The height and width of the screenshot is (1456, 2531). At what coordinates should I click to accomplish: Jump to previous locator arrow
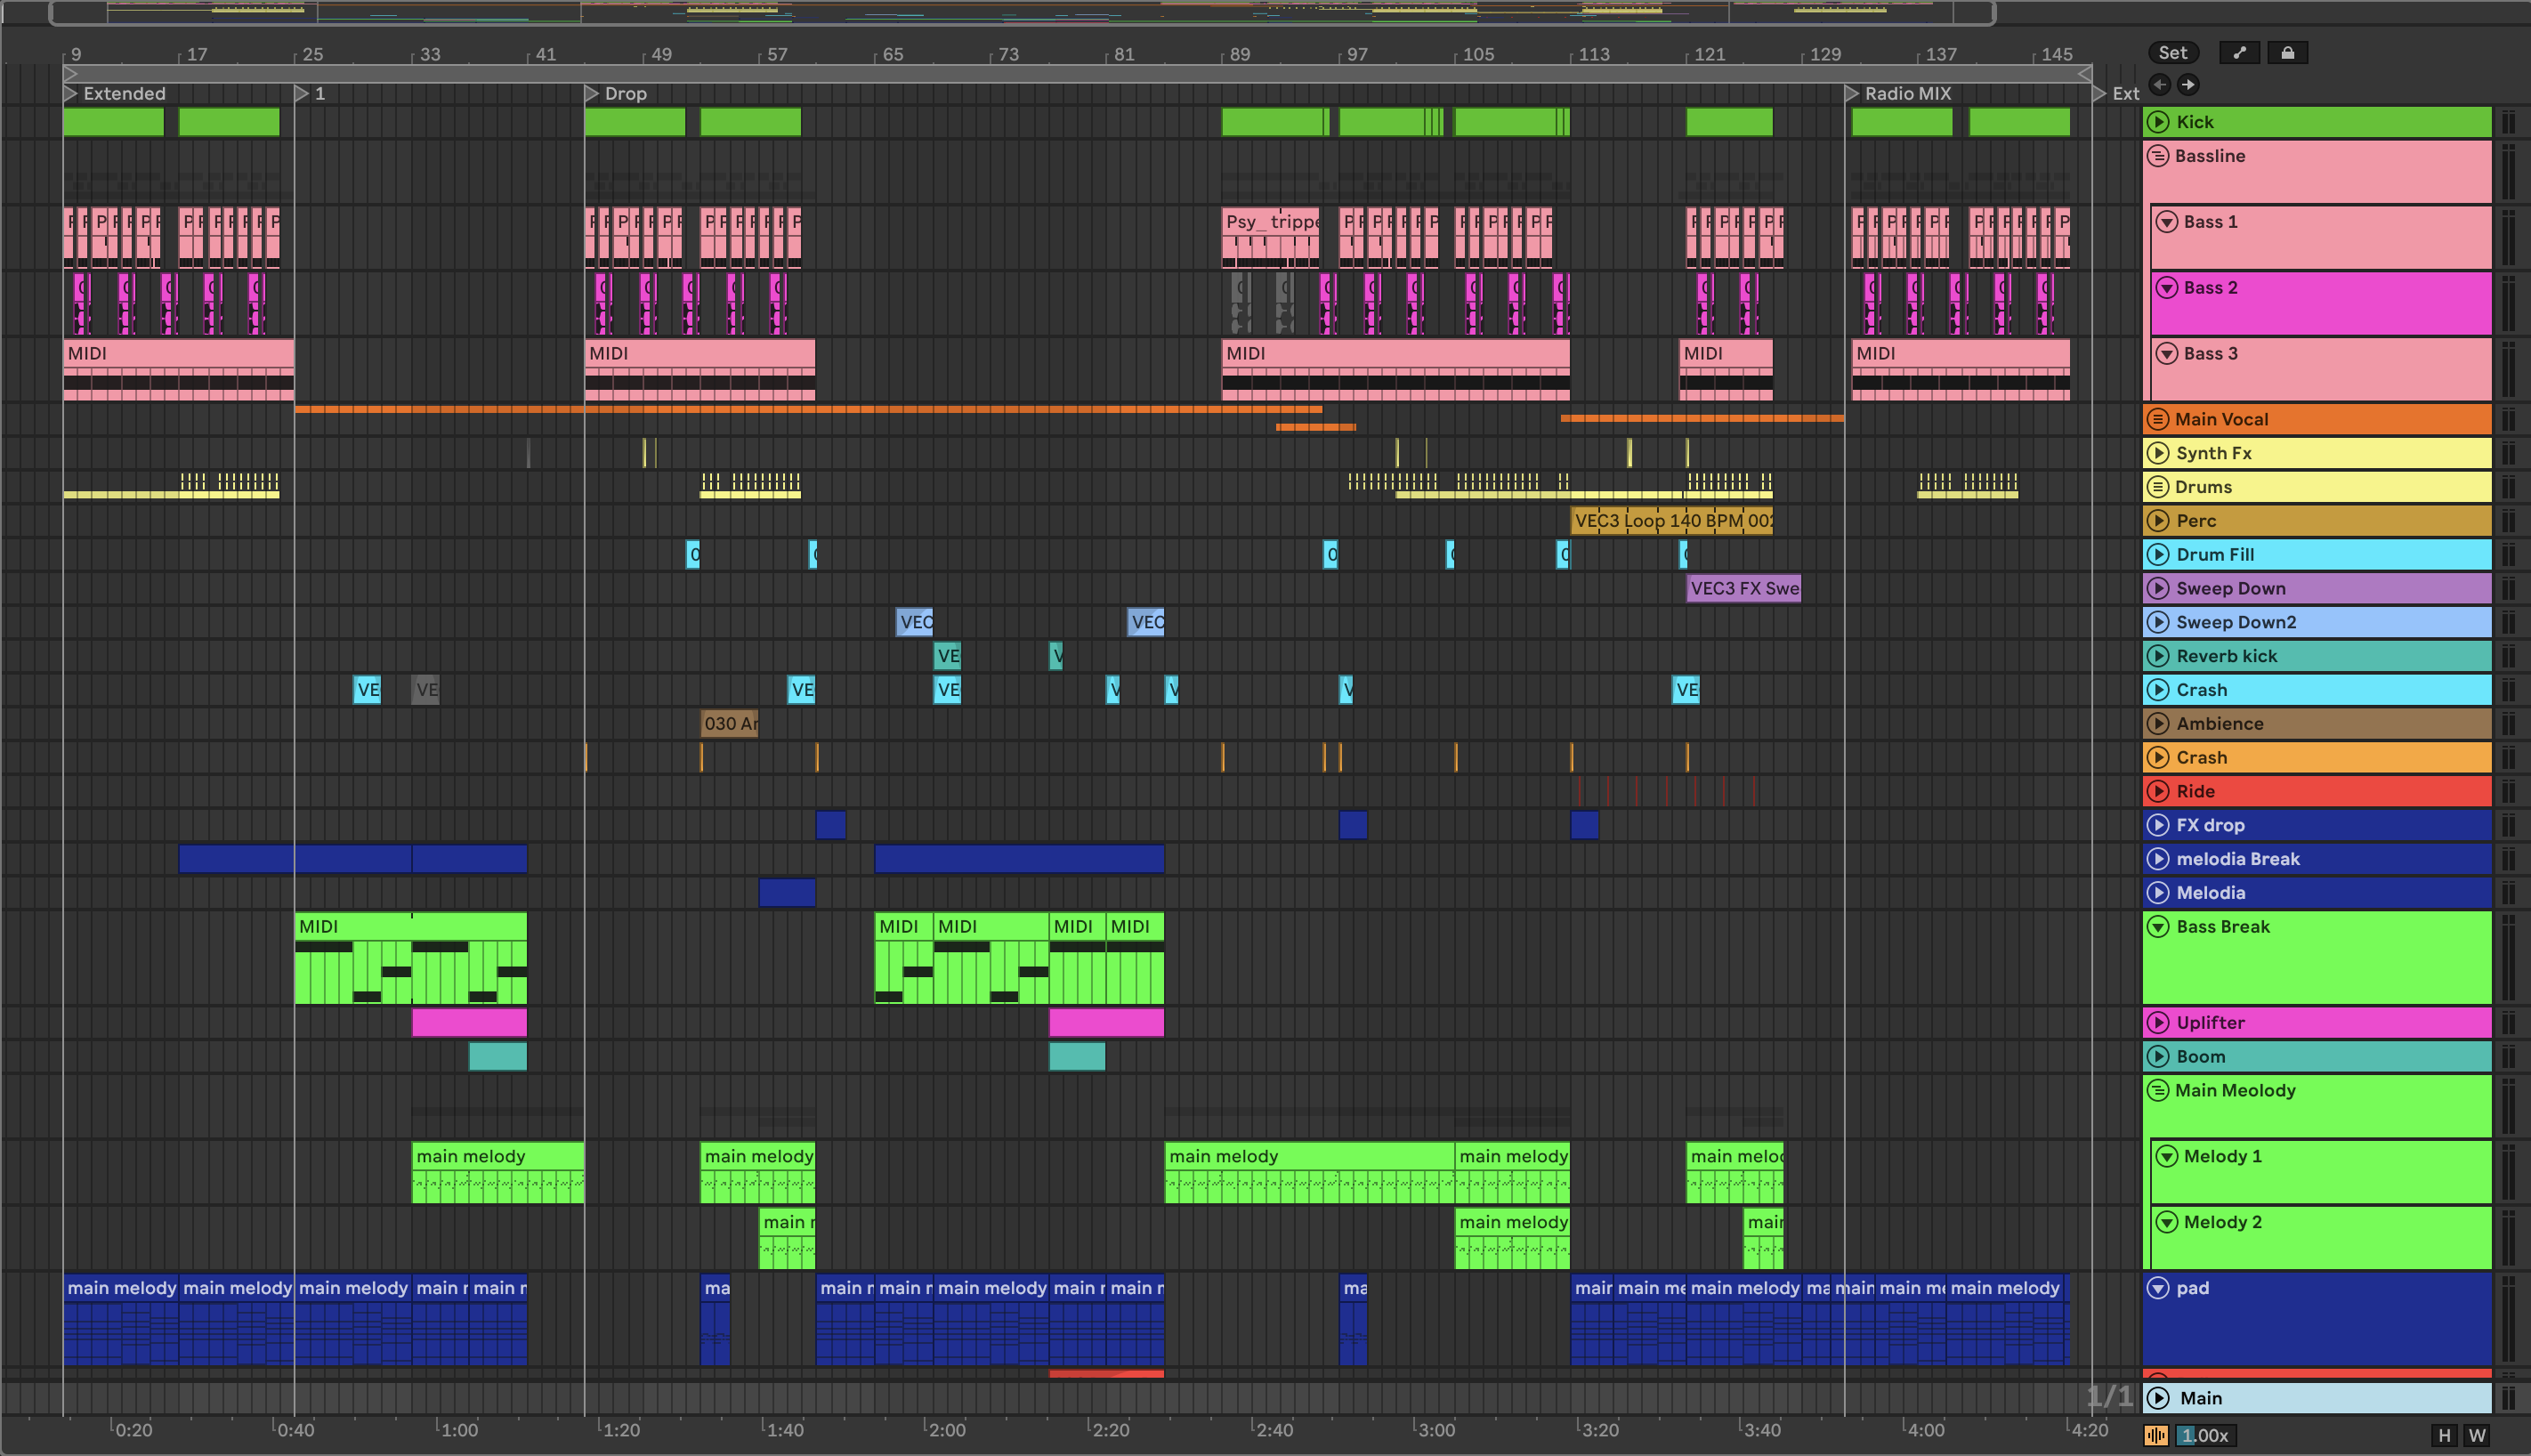(2159, 85)
